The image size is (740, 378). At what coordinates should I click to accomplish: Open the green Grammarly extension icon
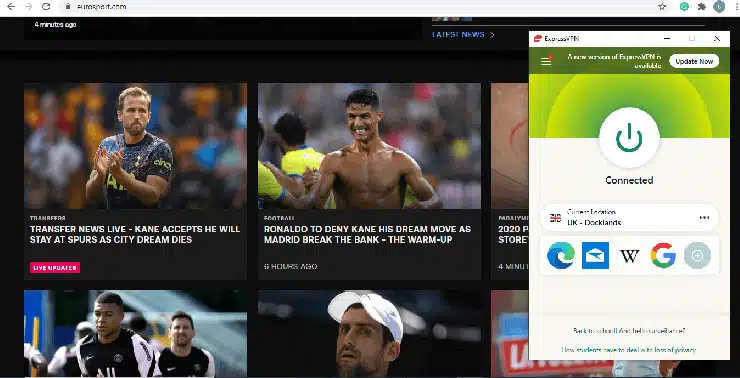(684, 7)
